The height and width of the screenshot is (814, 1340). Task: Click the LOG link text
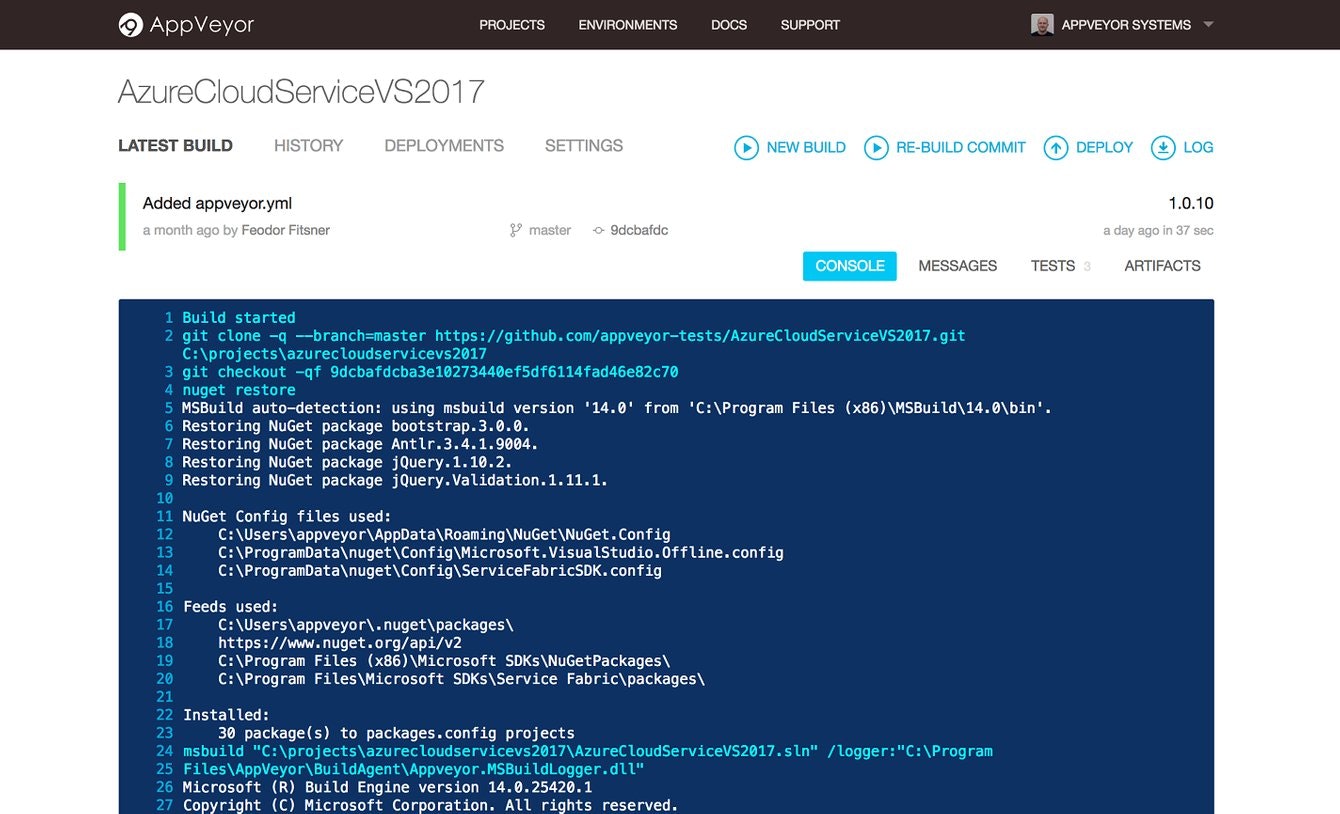1198,148
